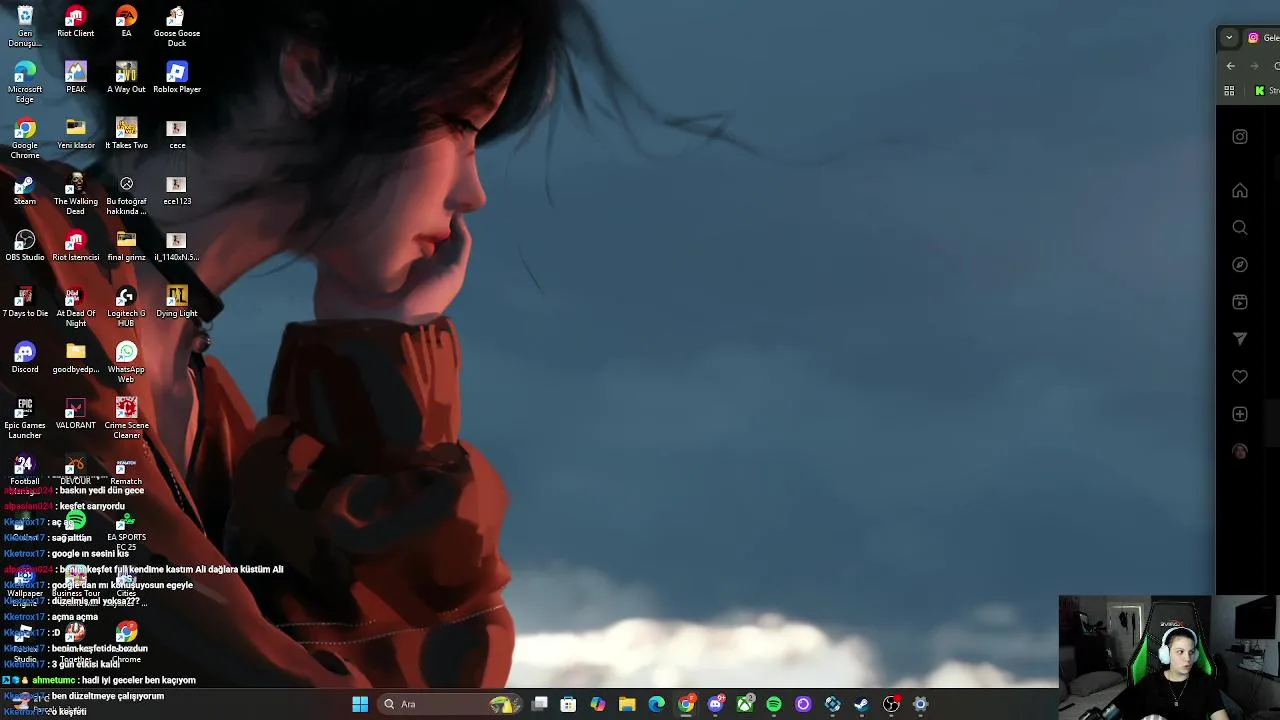Select the goodbyedp folder on desktop
This screenshot has width=1280, height=720.
76,358
